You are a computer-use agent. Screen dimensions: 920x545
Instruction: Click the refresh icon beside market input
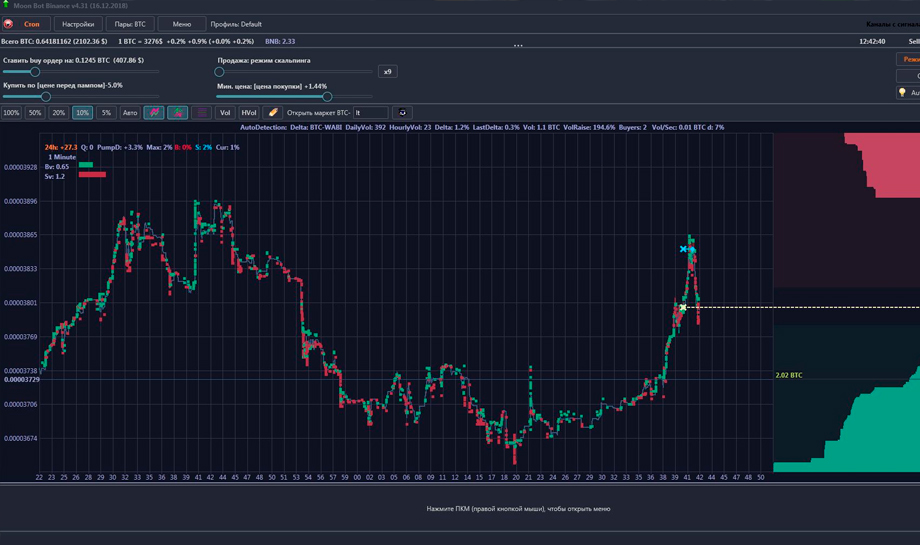(402, 113)
